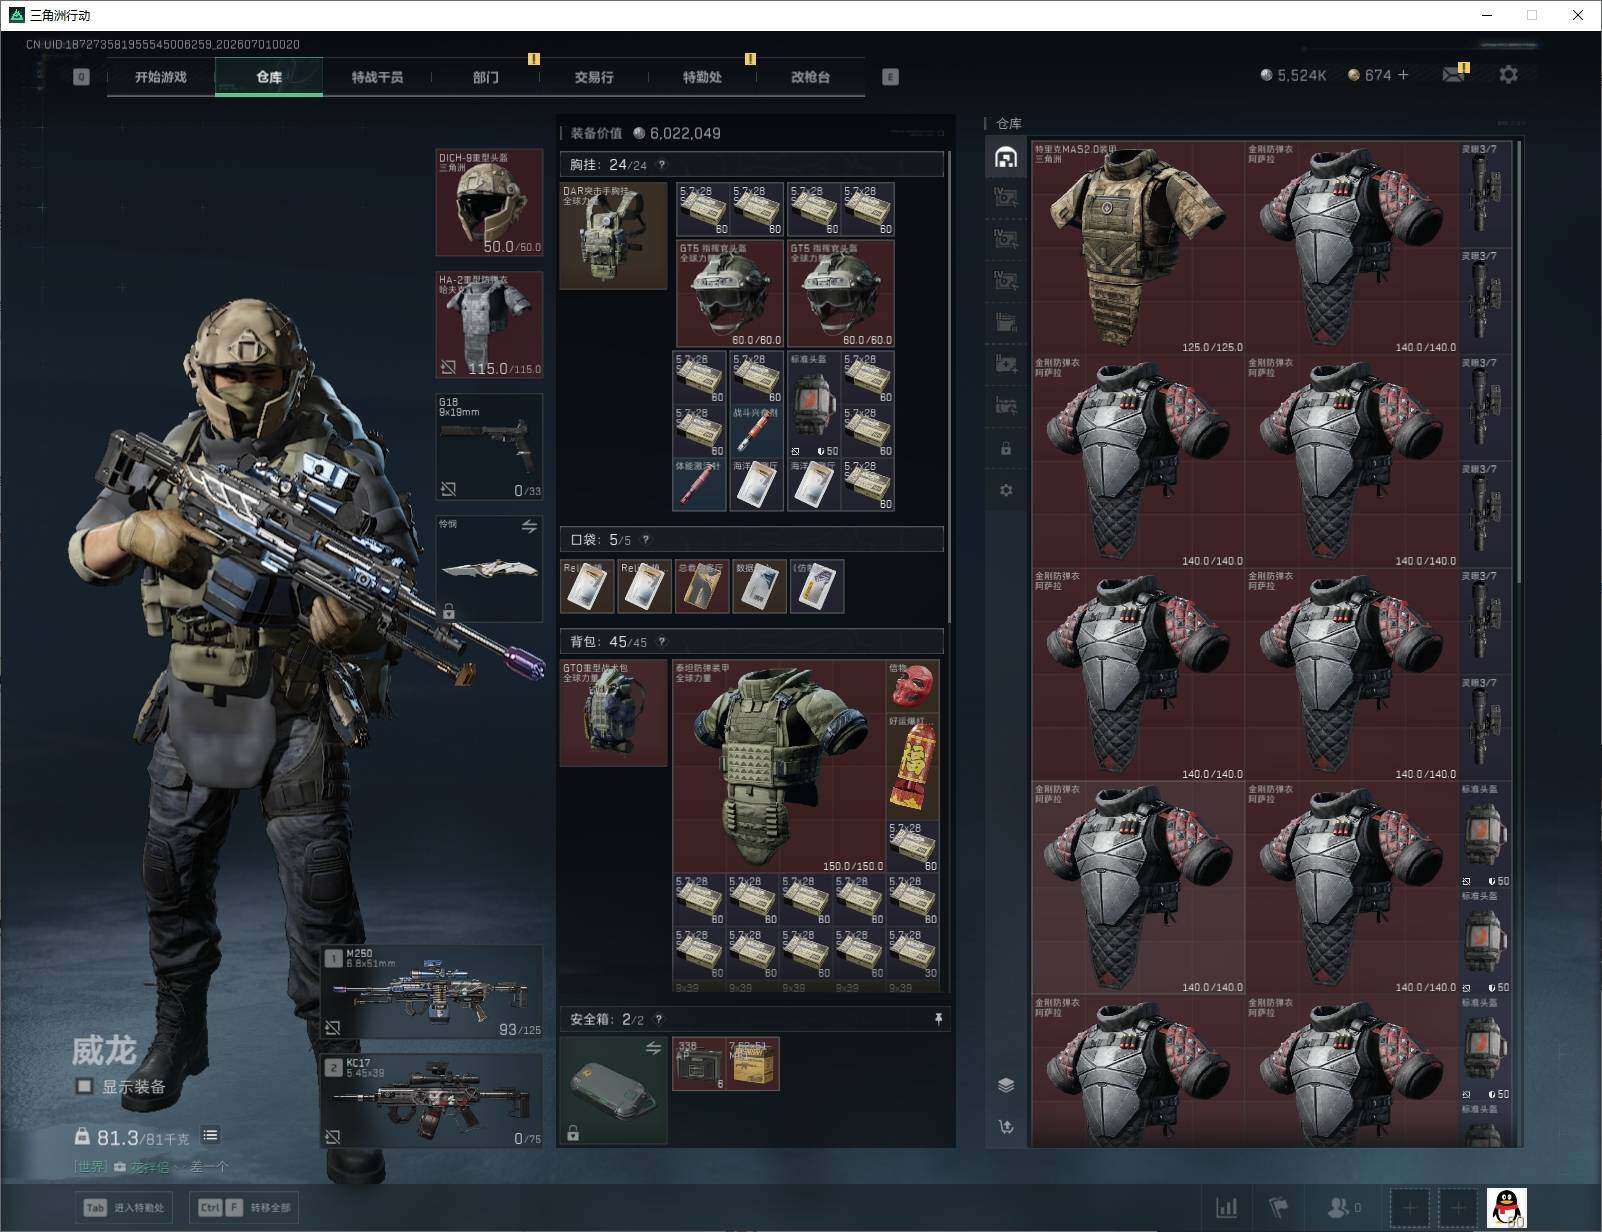This screenshot has height=1232, width=1602.
Task: Select level-II storage box icon
Action: 1006,322
